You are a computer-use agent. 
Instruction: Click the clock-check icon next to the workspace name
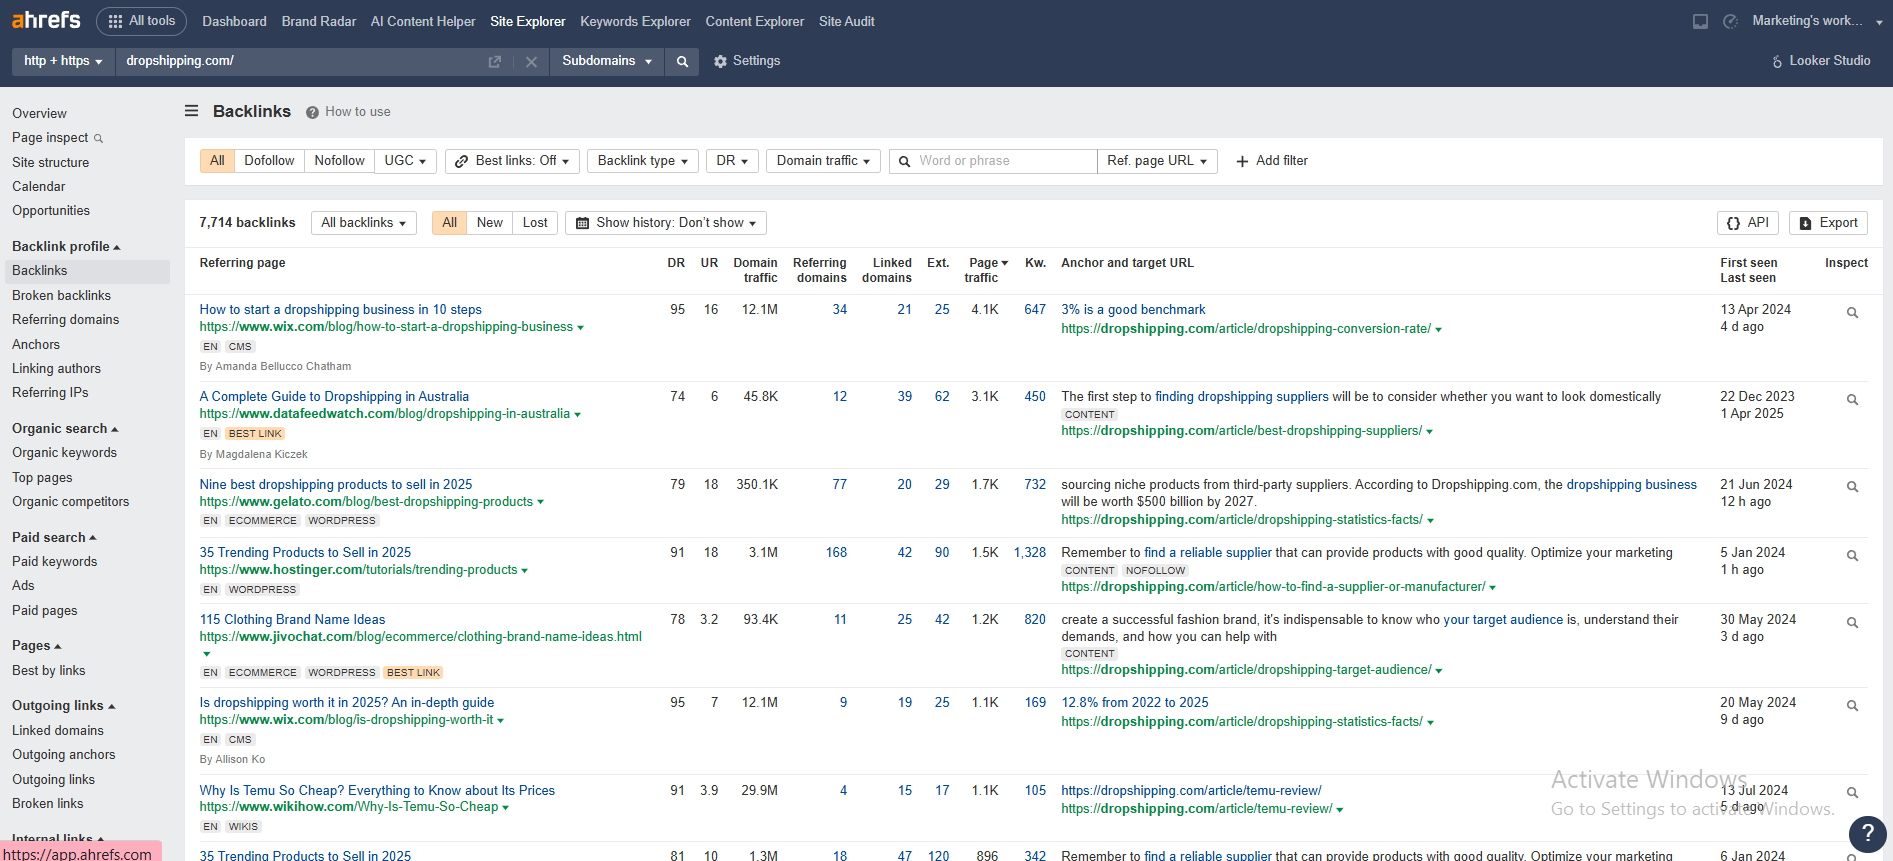point(1730,21)
